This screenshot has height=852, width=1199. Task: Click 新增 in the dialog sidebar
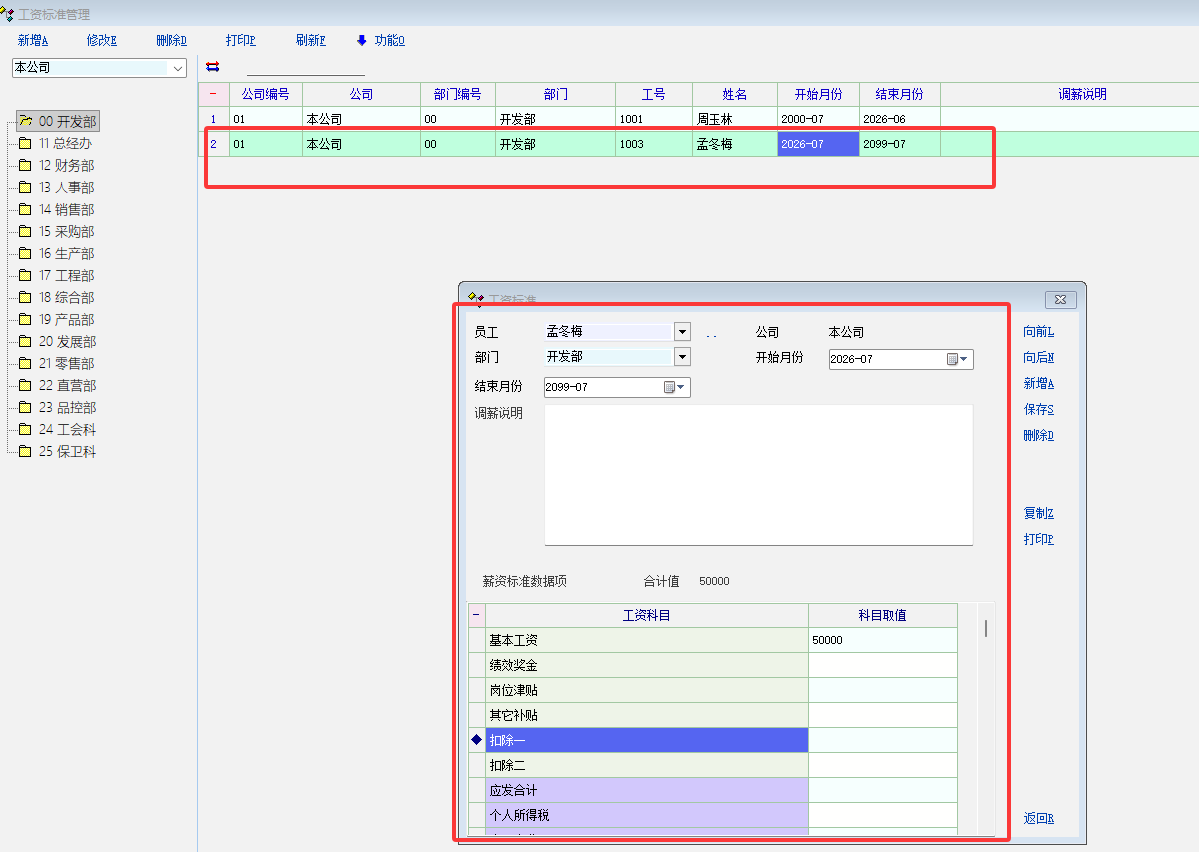pos(1038,384)
